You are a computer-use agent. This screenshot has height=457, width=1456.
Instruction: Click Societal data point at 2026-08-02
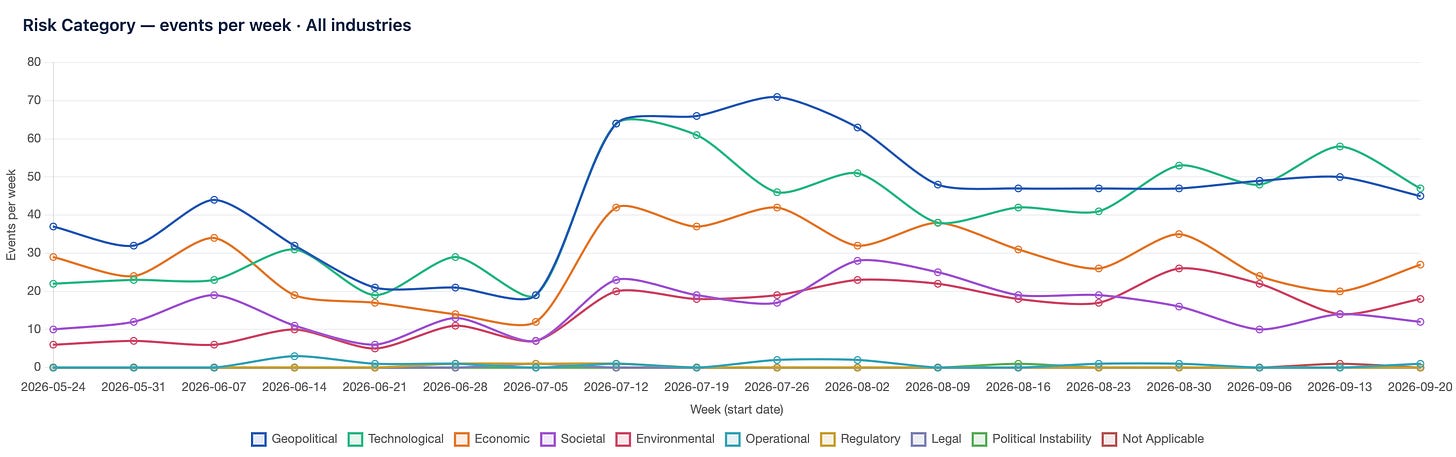click(858, 261)
